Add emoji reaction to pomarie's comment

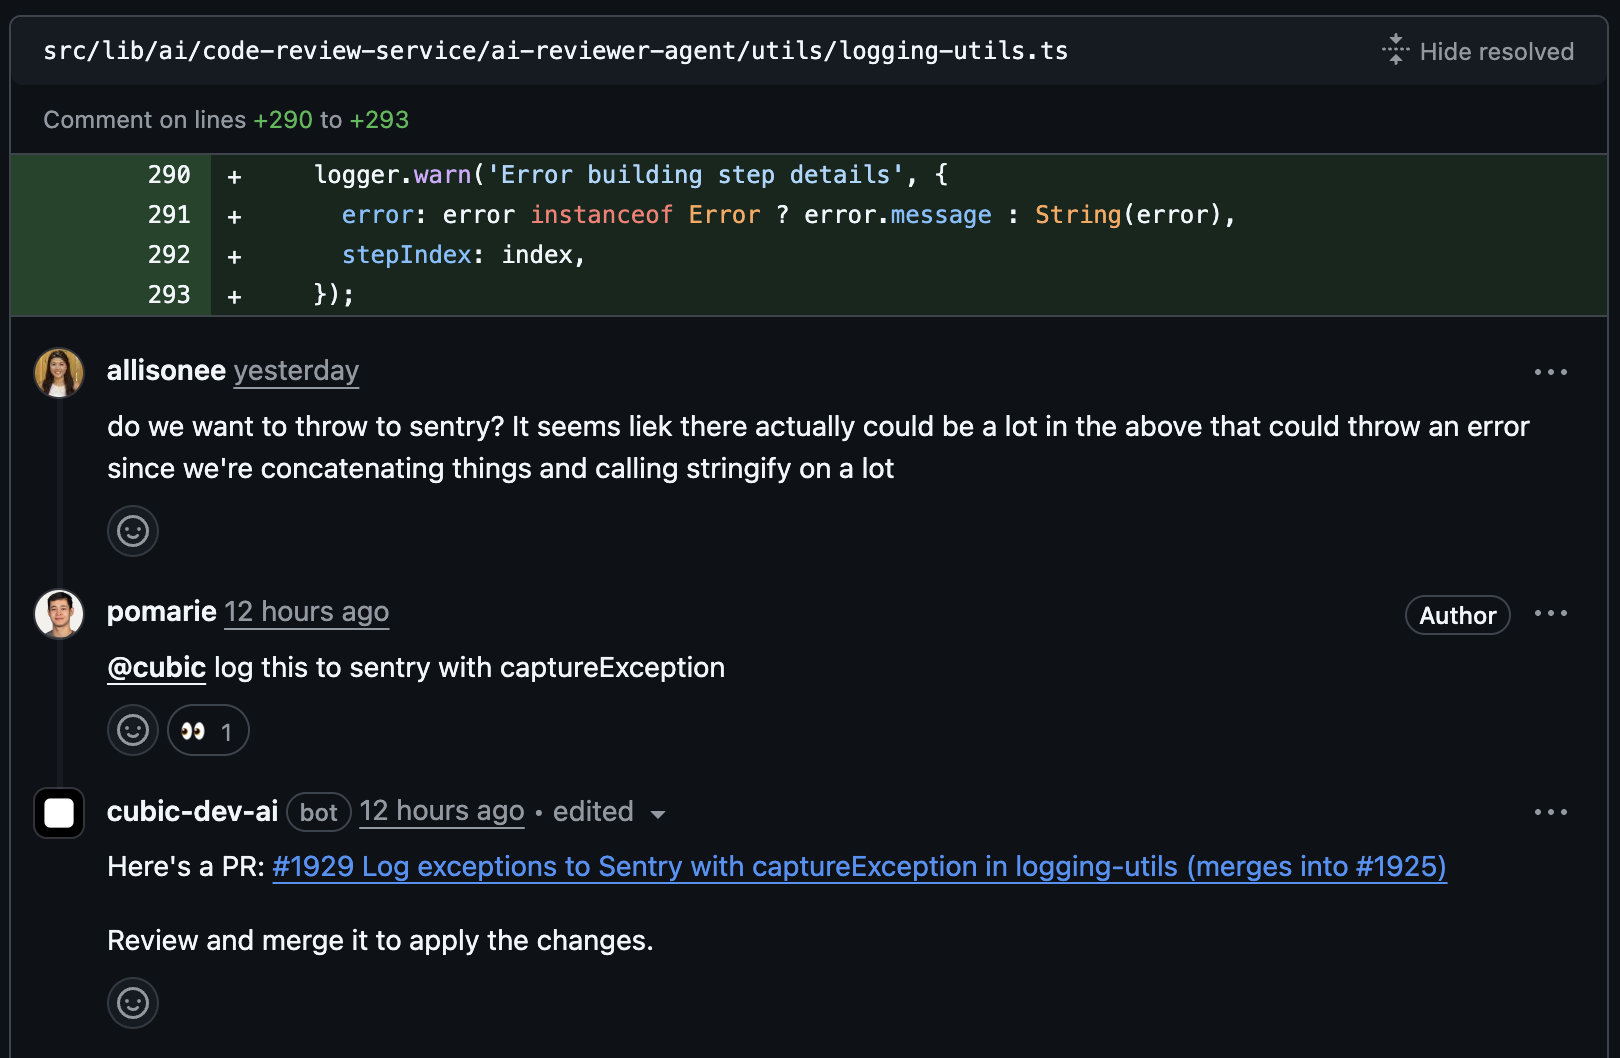[133, 730]
